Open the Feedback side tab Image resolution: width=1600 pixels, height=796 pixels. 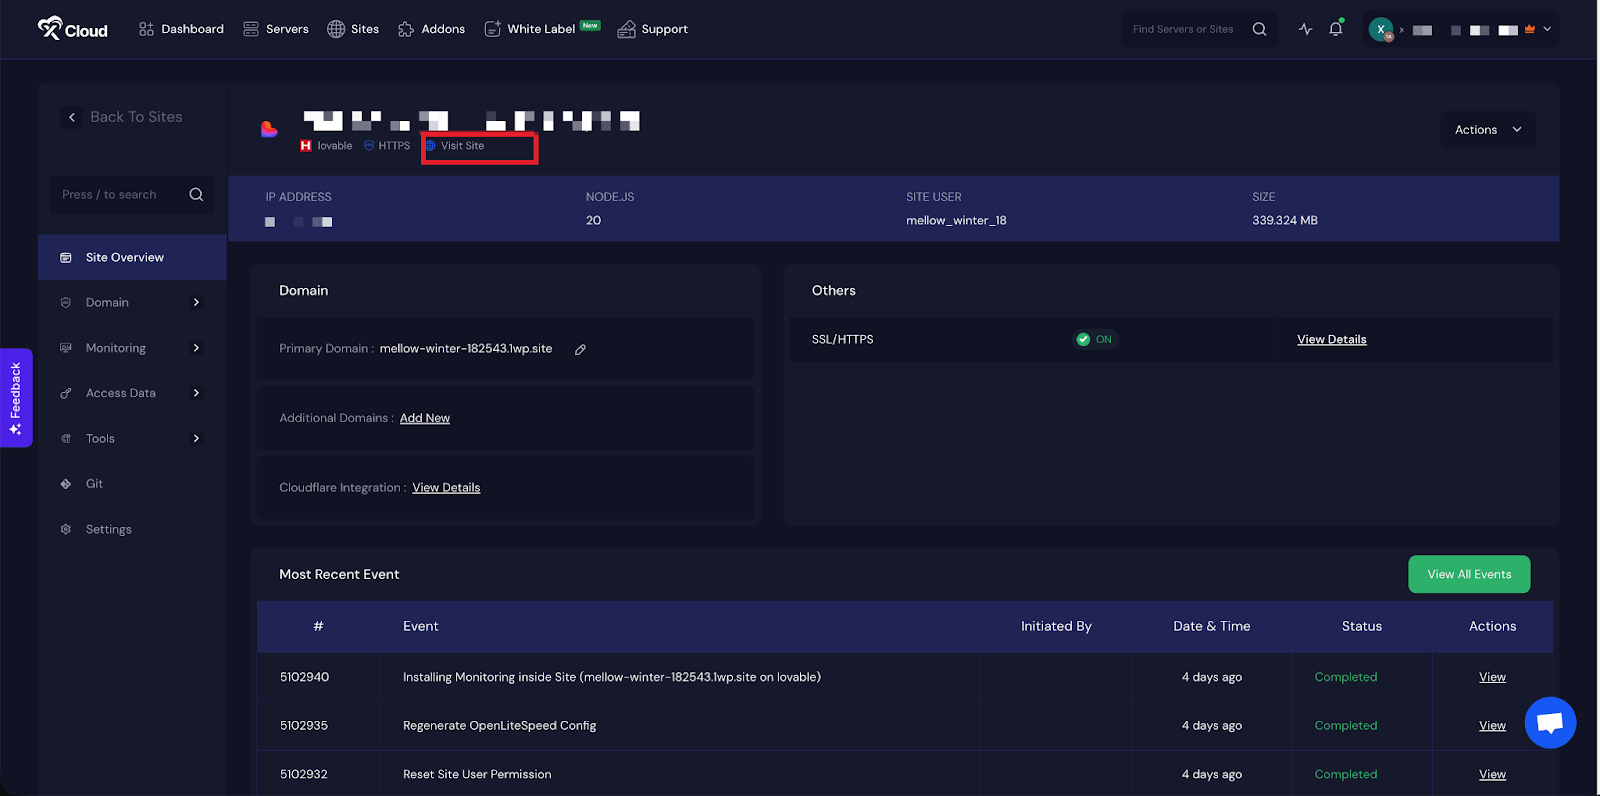(x=16, y=397)
